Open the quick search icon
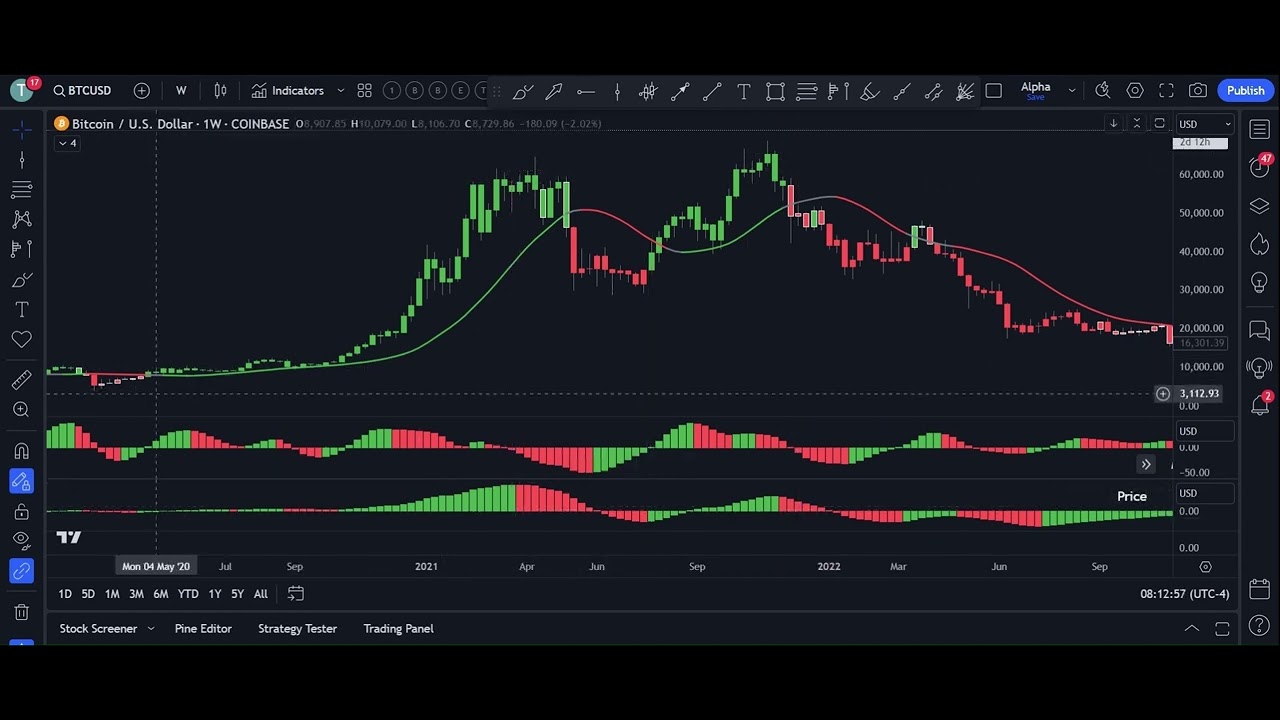This screenshot has height=720, width=1280. [1103, 91]
